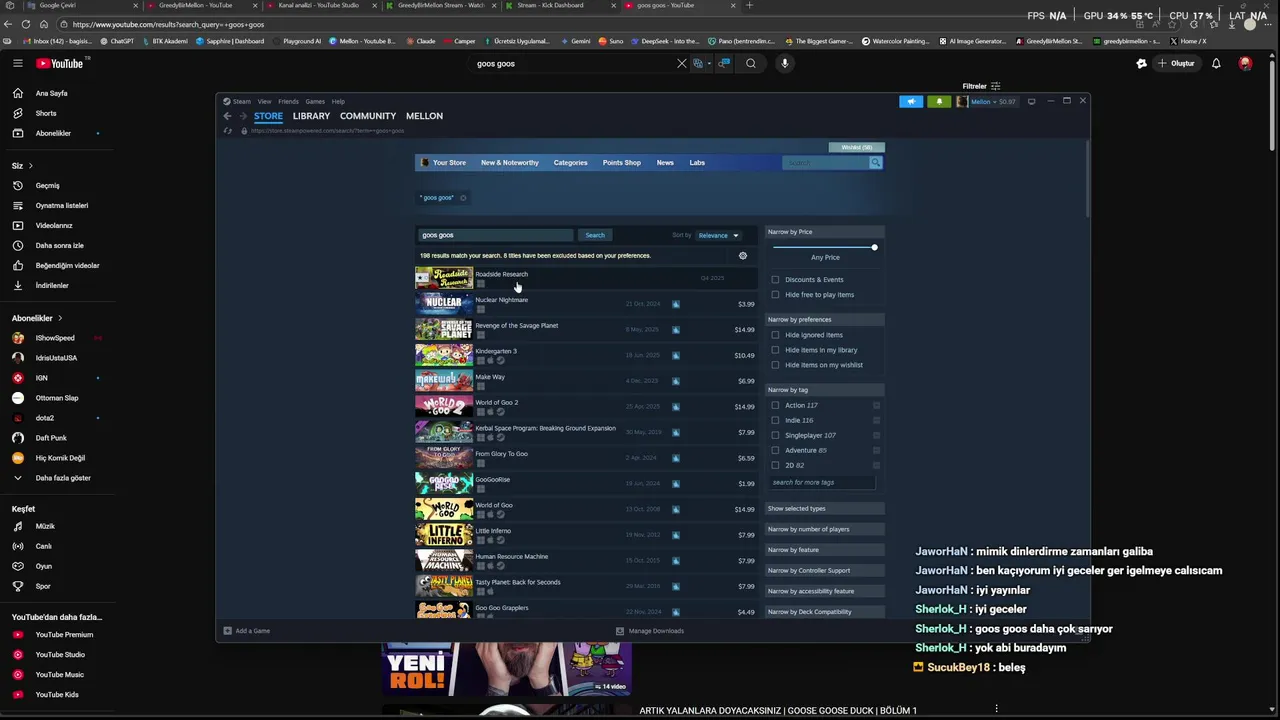Click Manage Downloads icon in Steam
Screen dimensions: 1280x720
click(x=620, y=631)
